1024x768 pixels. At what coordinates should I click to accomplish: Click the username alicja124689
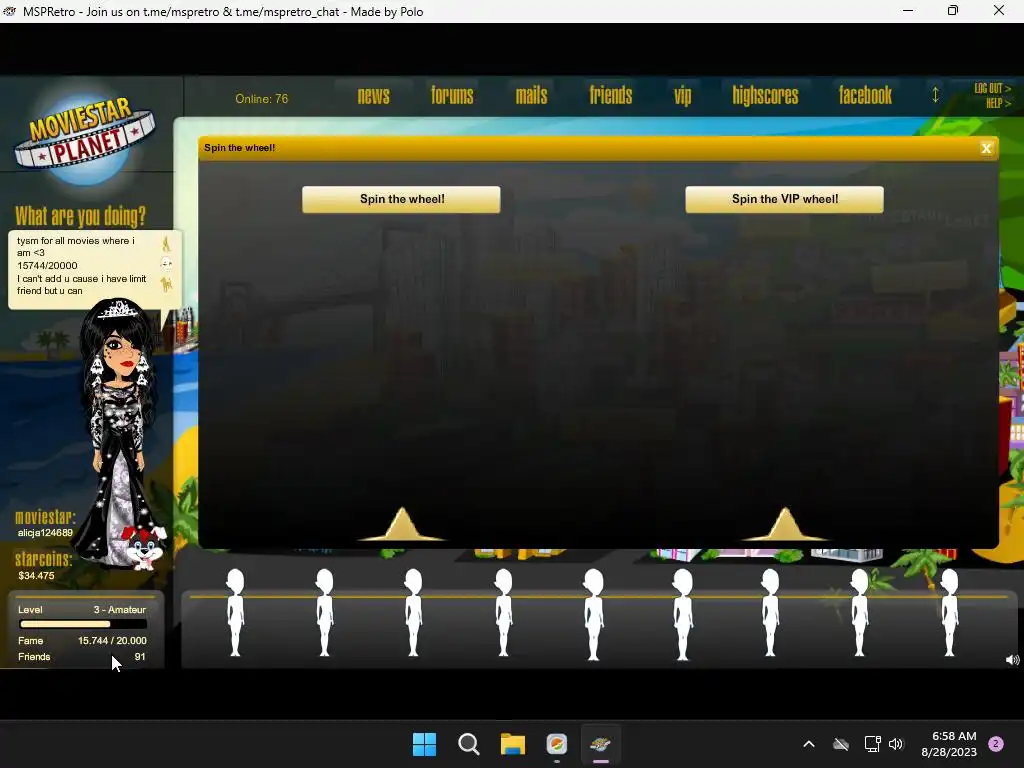(x=45, y=533)
